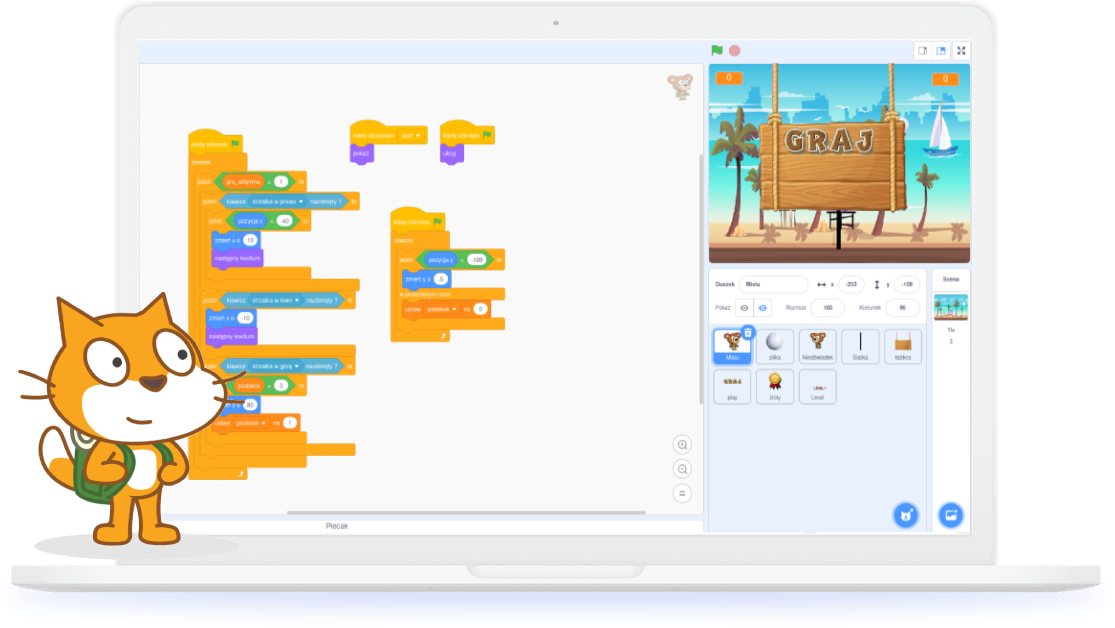Edit the Kierunek direction field
The width and height of the screenshot is (1115, 628).
coord(902,308)
